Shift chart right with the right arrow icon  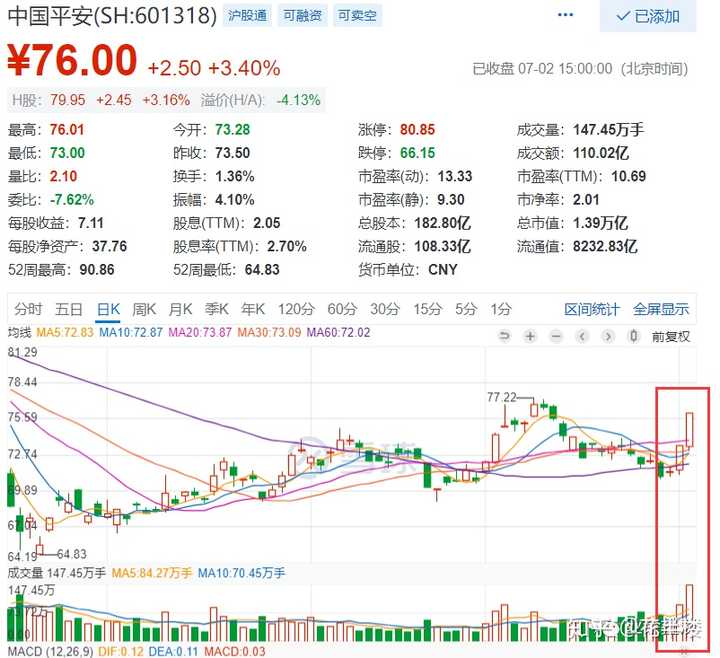(608, 337)
